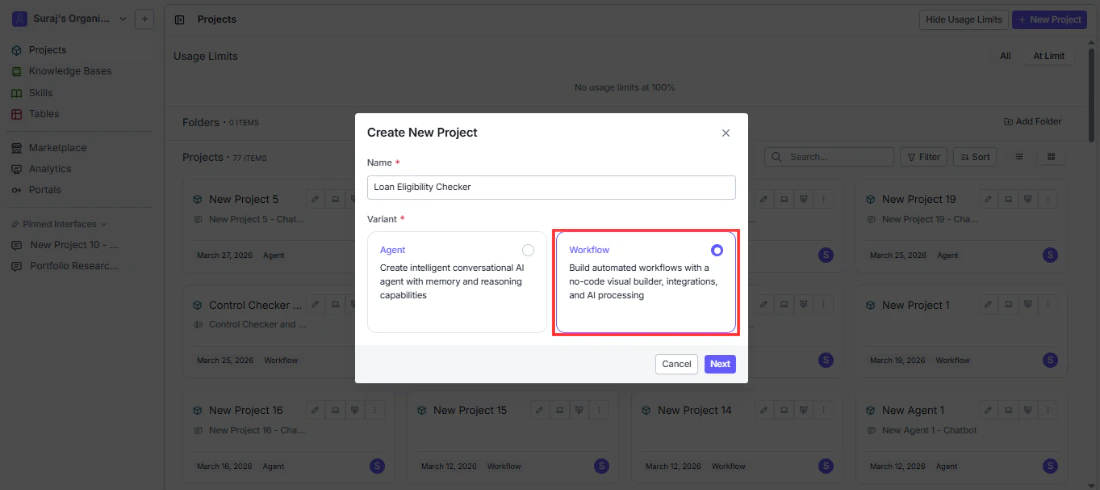Click New Project 14 card title
Screen dimensions: 1100x490
click(x=696, y=410)
